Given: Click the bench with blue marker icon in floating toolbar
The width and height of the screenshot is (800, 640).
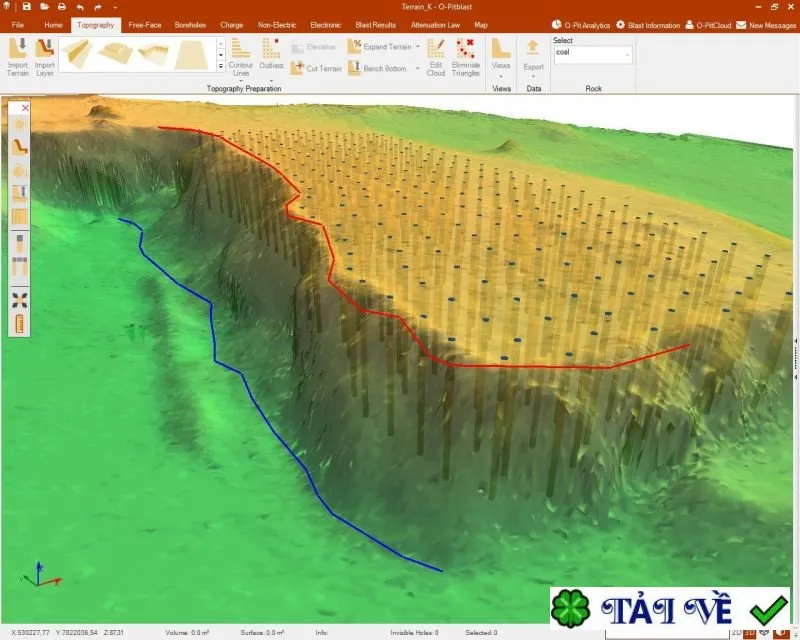Looking at the screenshot, I should [x=19, y=194].
